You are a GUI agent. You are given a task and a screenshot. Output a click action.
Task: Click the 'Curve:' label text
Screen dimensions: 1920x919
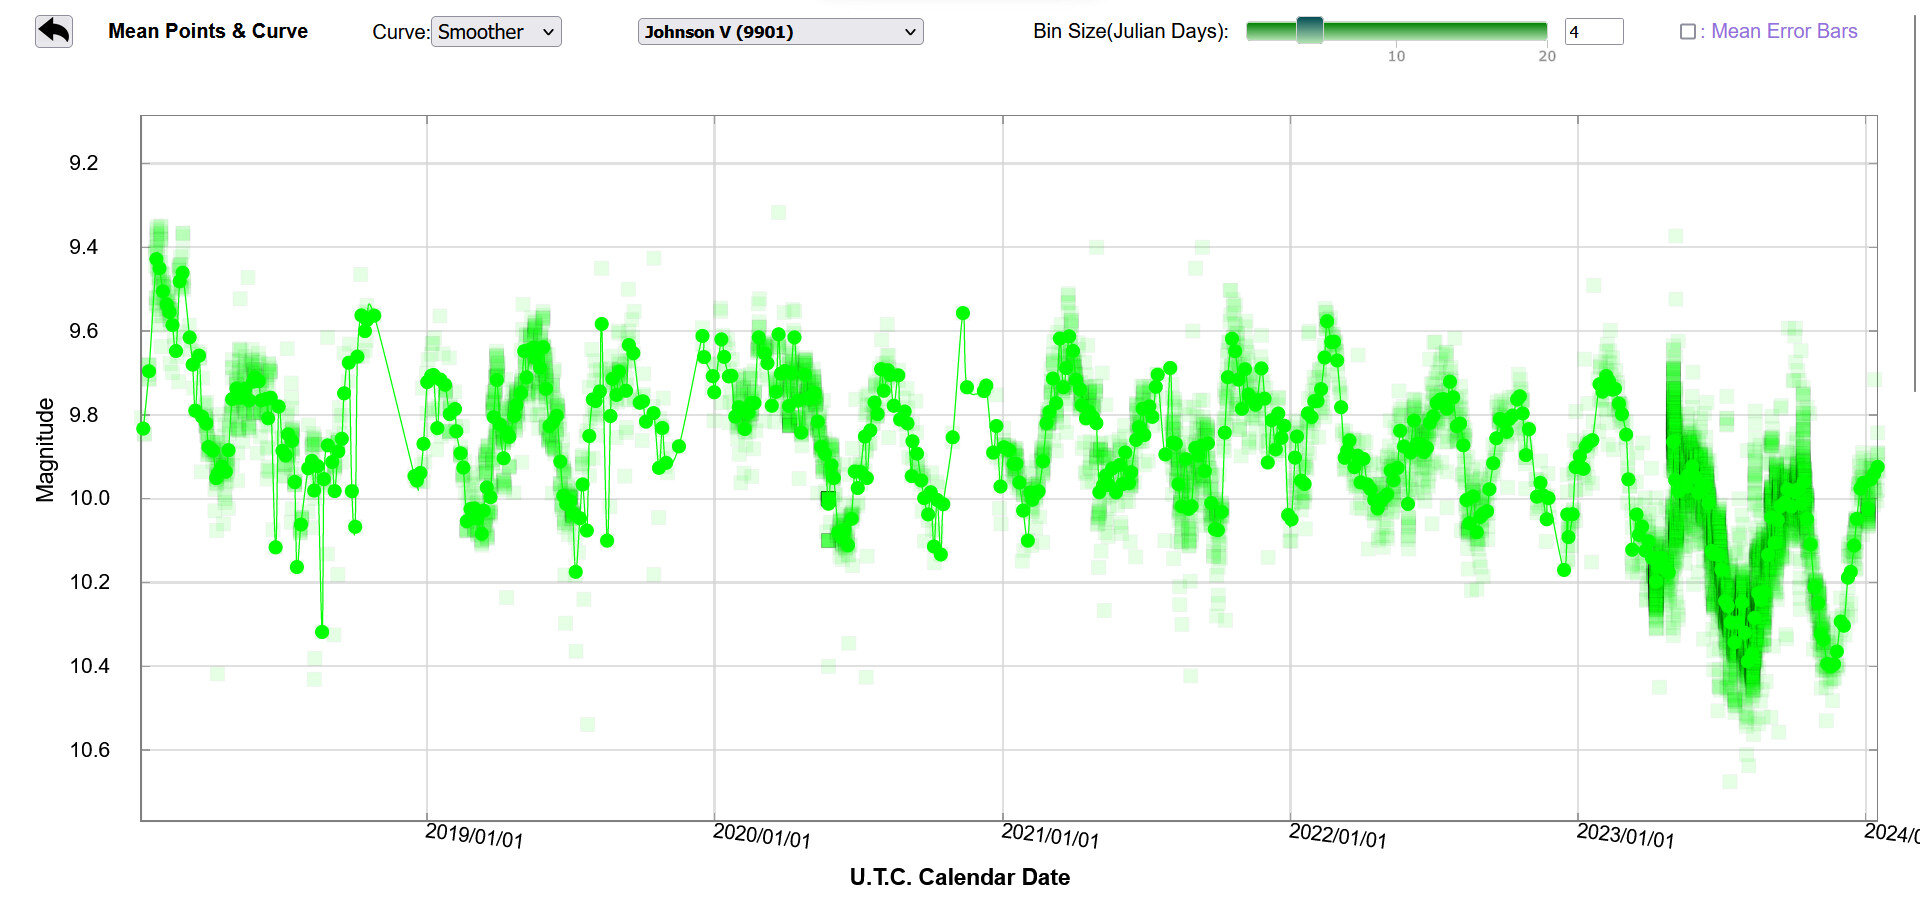[x=400, y=32]
